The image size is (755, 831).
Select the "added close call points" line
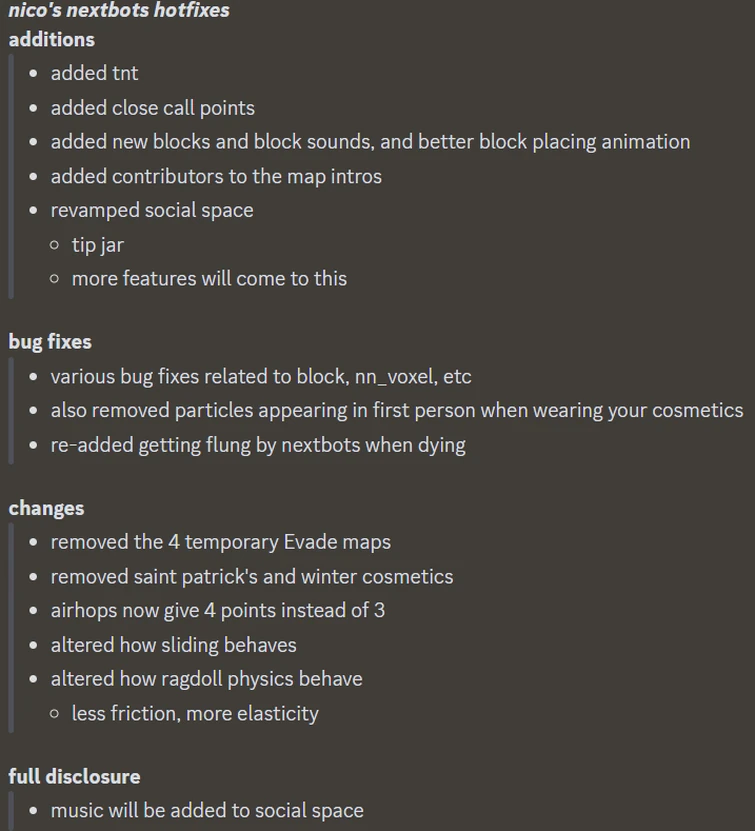tap(153, 108)
